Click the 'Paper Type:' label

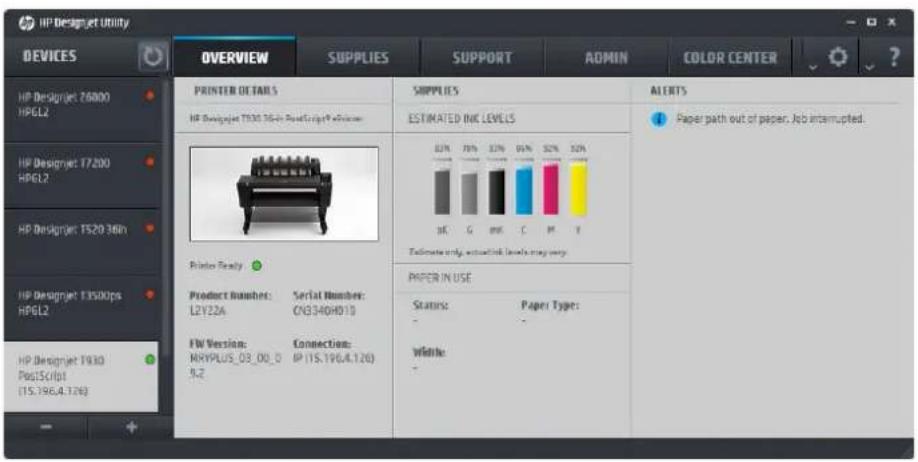pyautogui.click(x=550, y=306)
